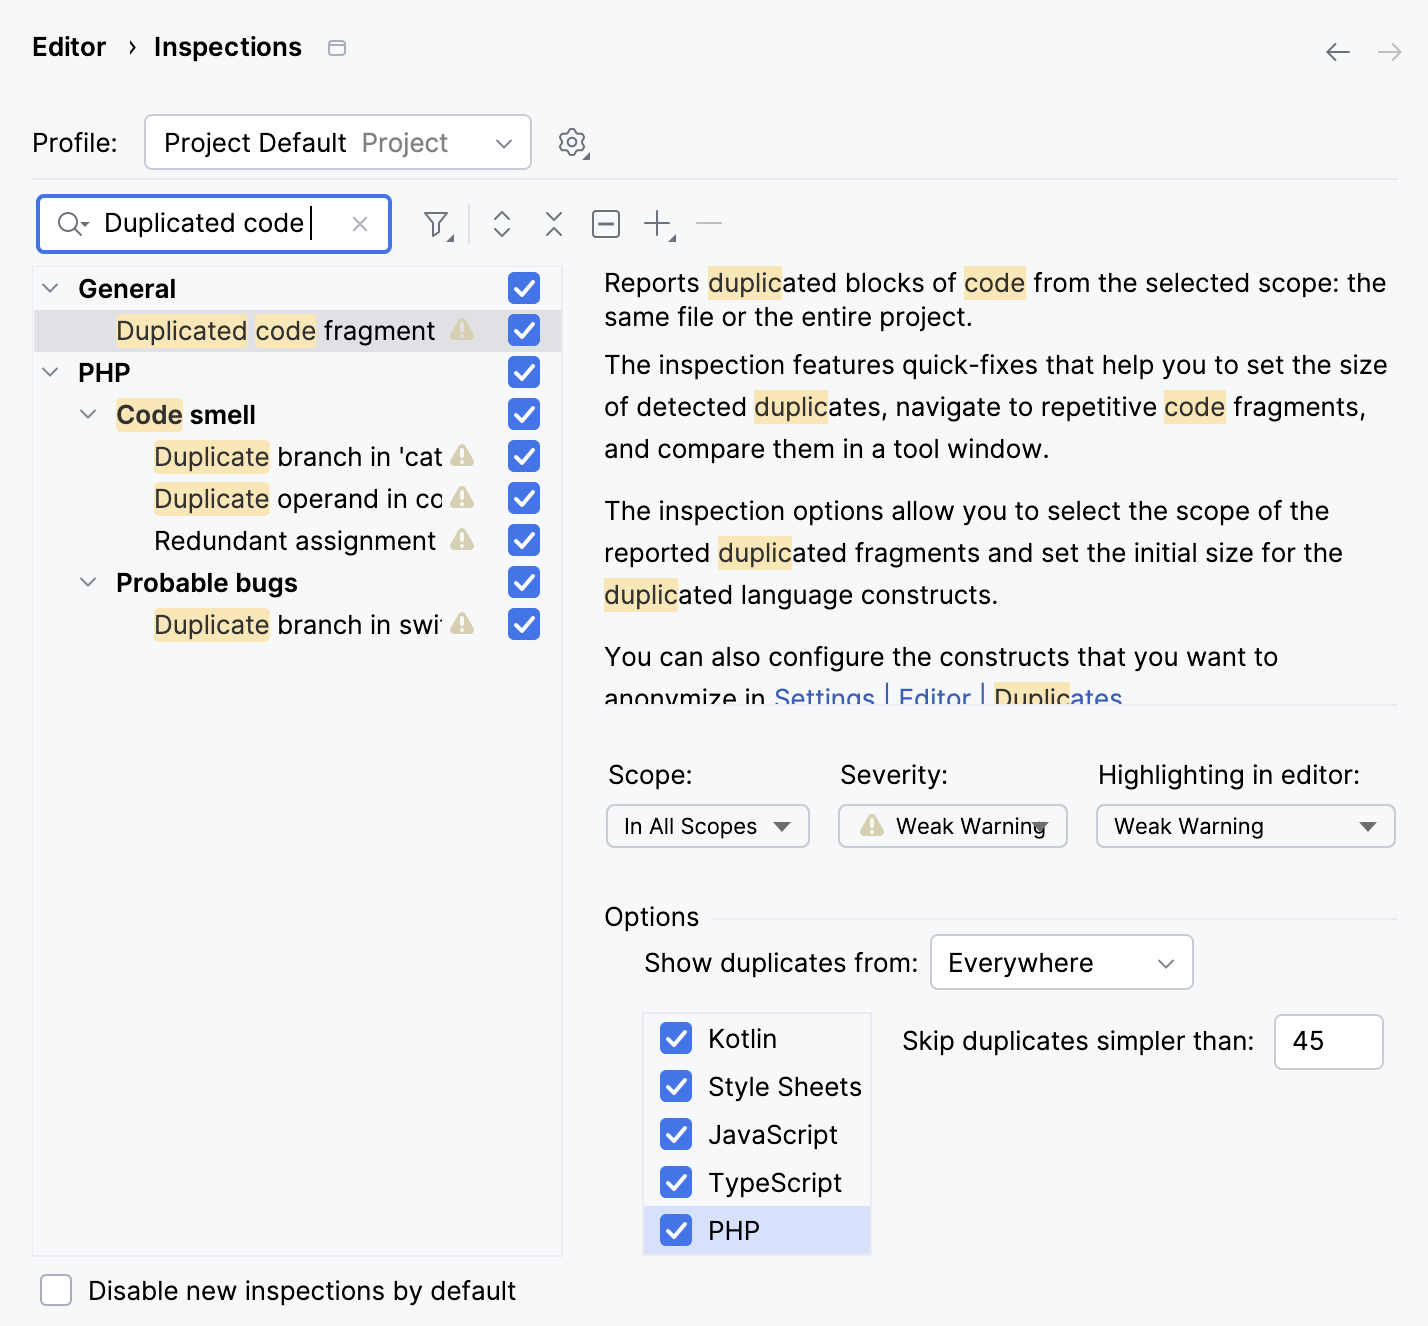1428x1326 pixels.
Task: Click the disable inspection minus-square icon
Action: coord(605,223)
